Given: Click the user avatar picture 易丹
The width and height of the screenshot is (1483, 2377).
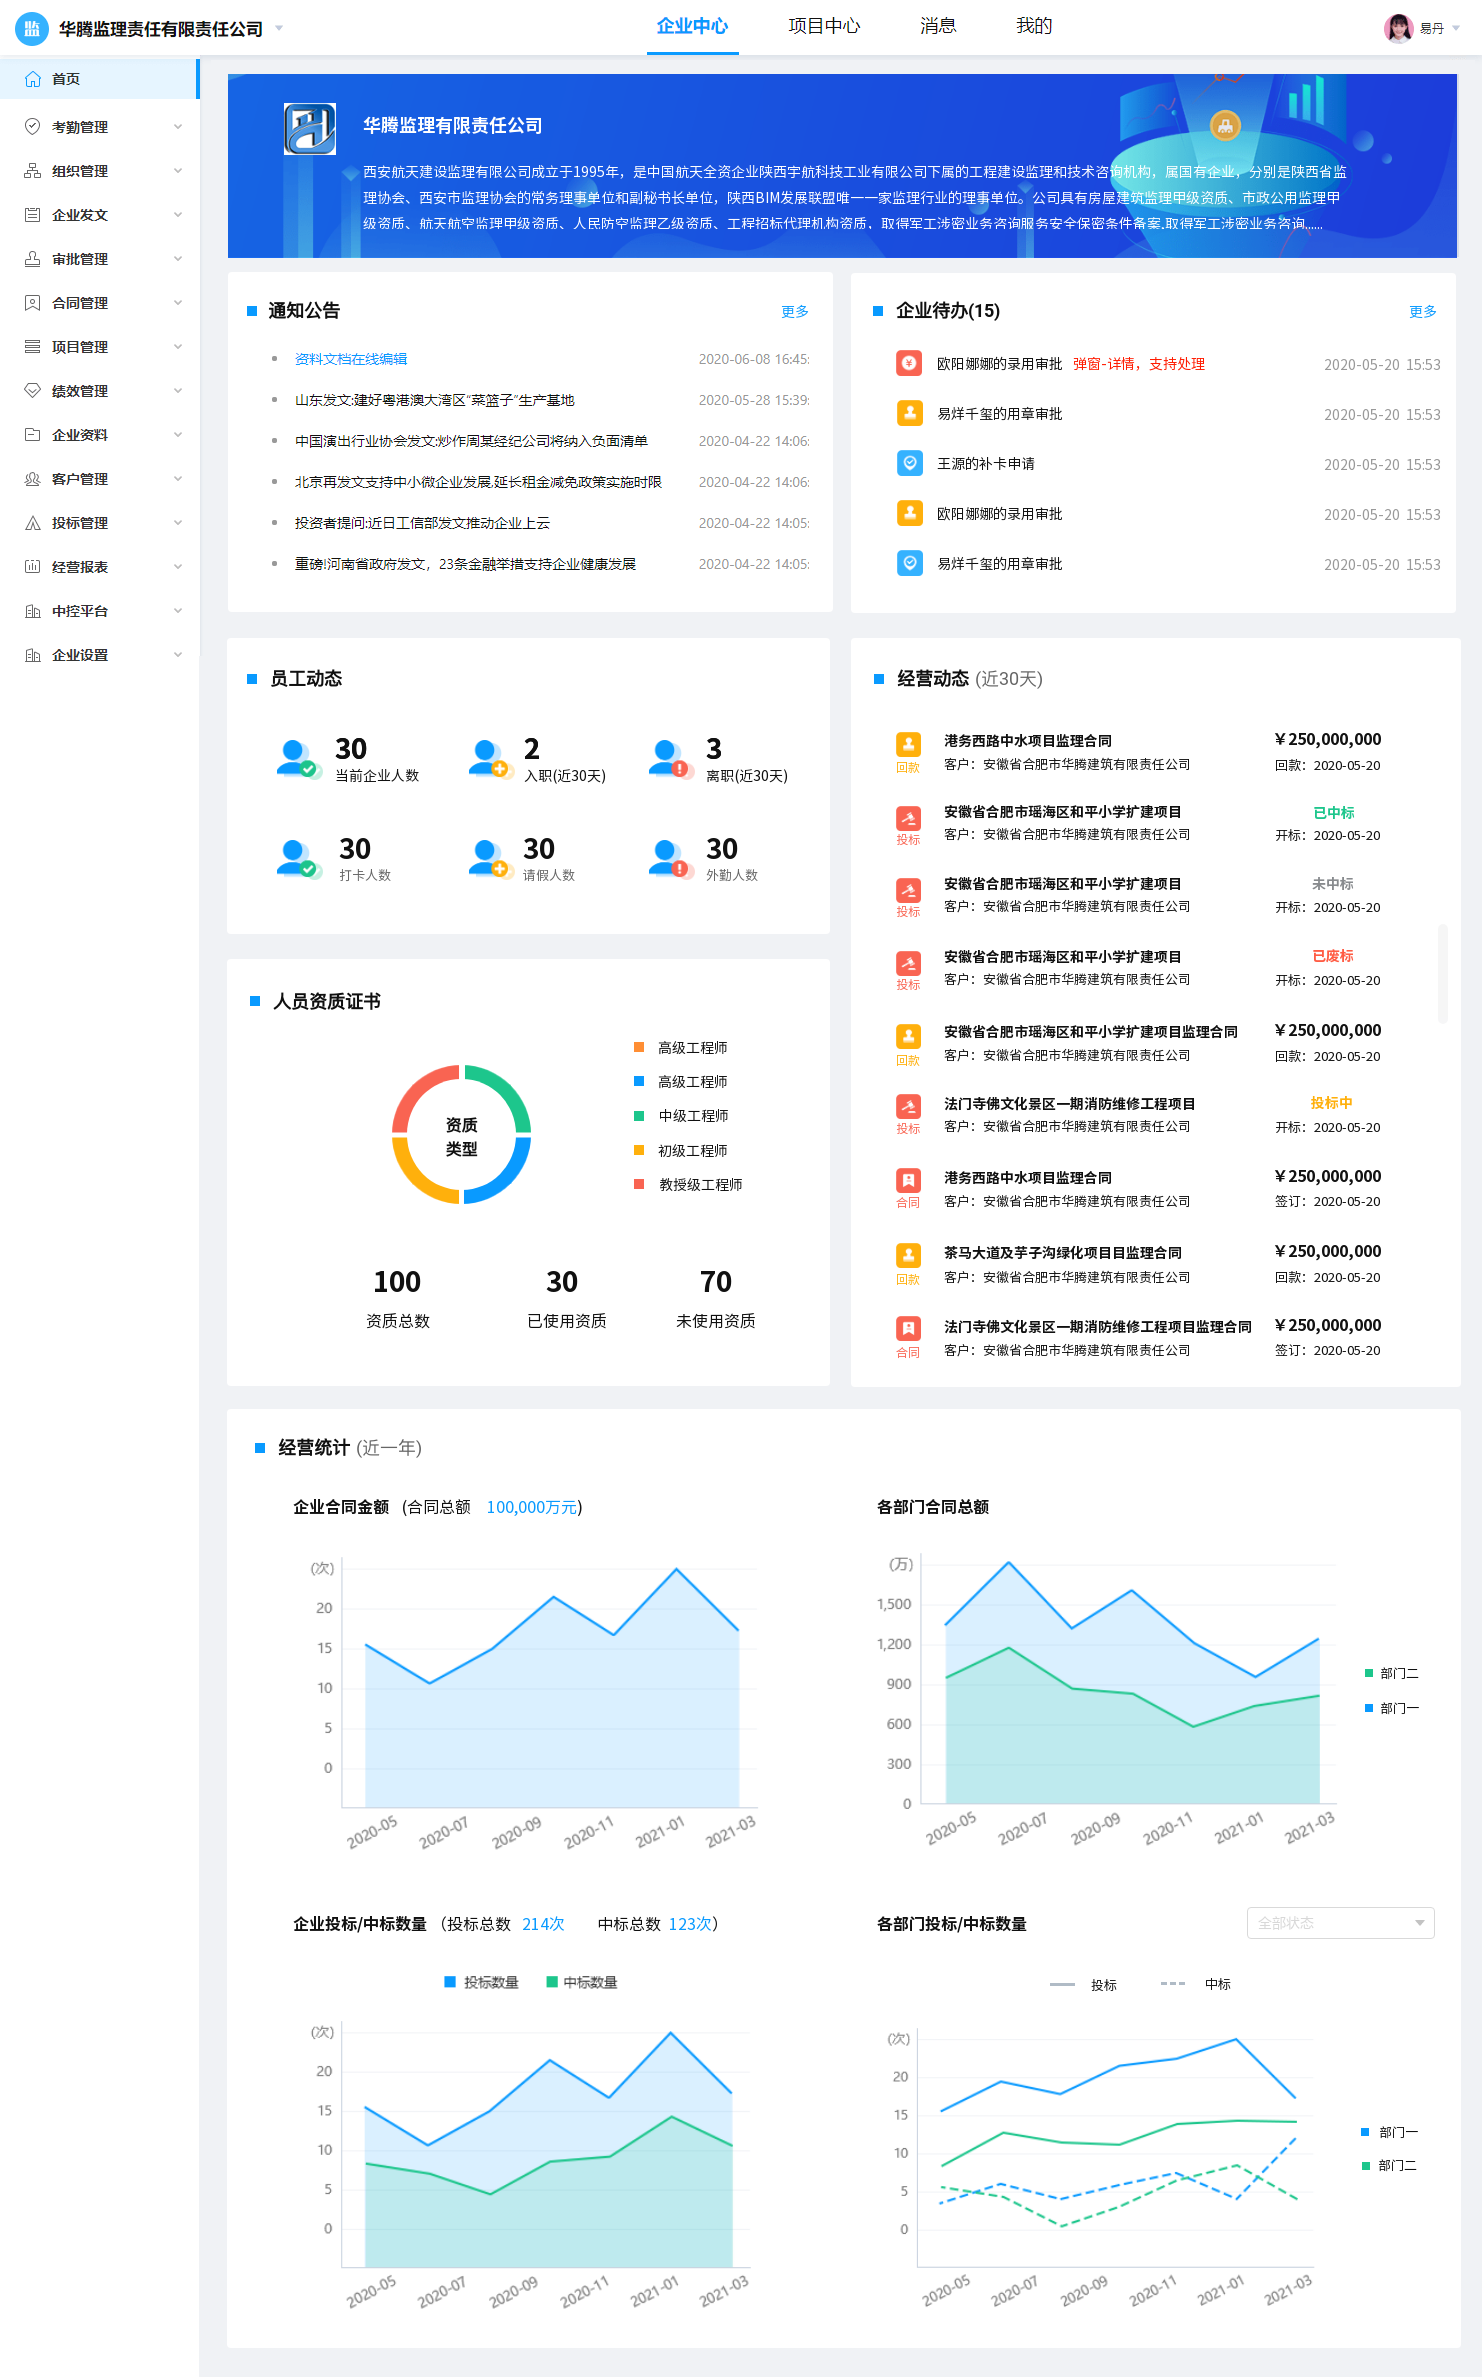Looking at the screenshot, I should [1398, 28].
